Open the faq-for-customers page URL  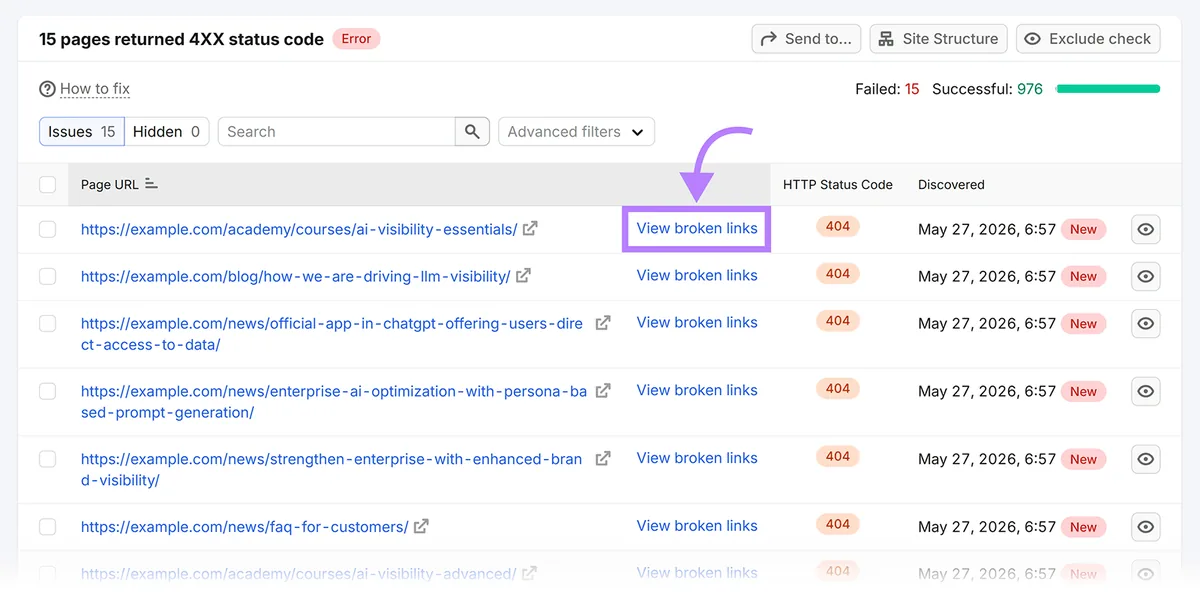click(x=244, y=526)
